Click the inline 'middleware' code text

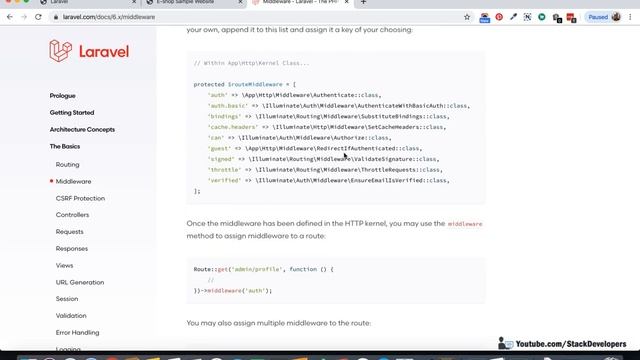coord(465,224)
